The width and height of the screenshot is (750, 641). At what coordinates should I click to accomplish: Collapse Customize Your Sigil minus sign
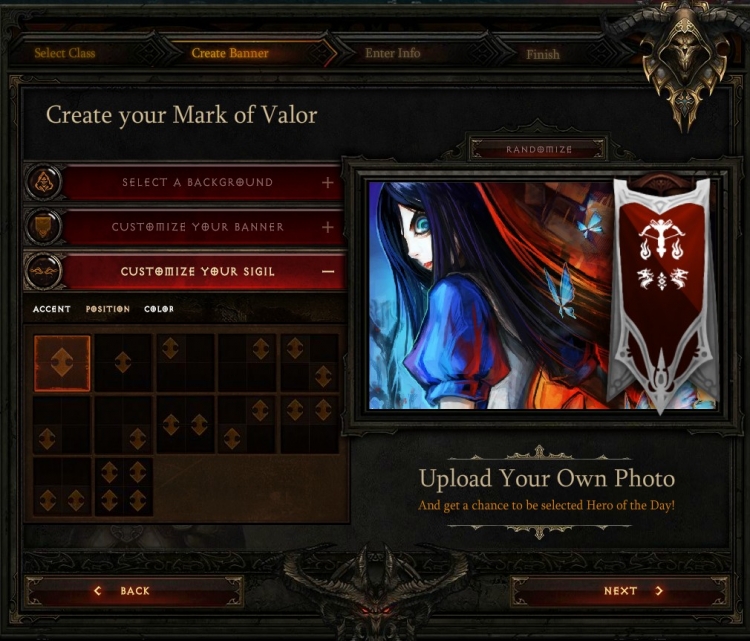(328, 271)
